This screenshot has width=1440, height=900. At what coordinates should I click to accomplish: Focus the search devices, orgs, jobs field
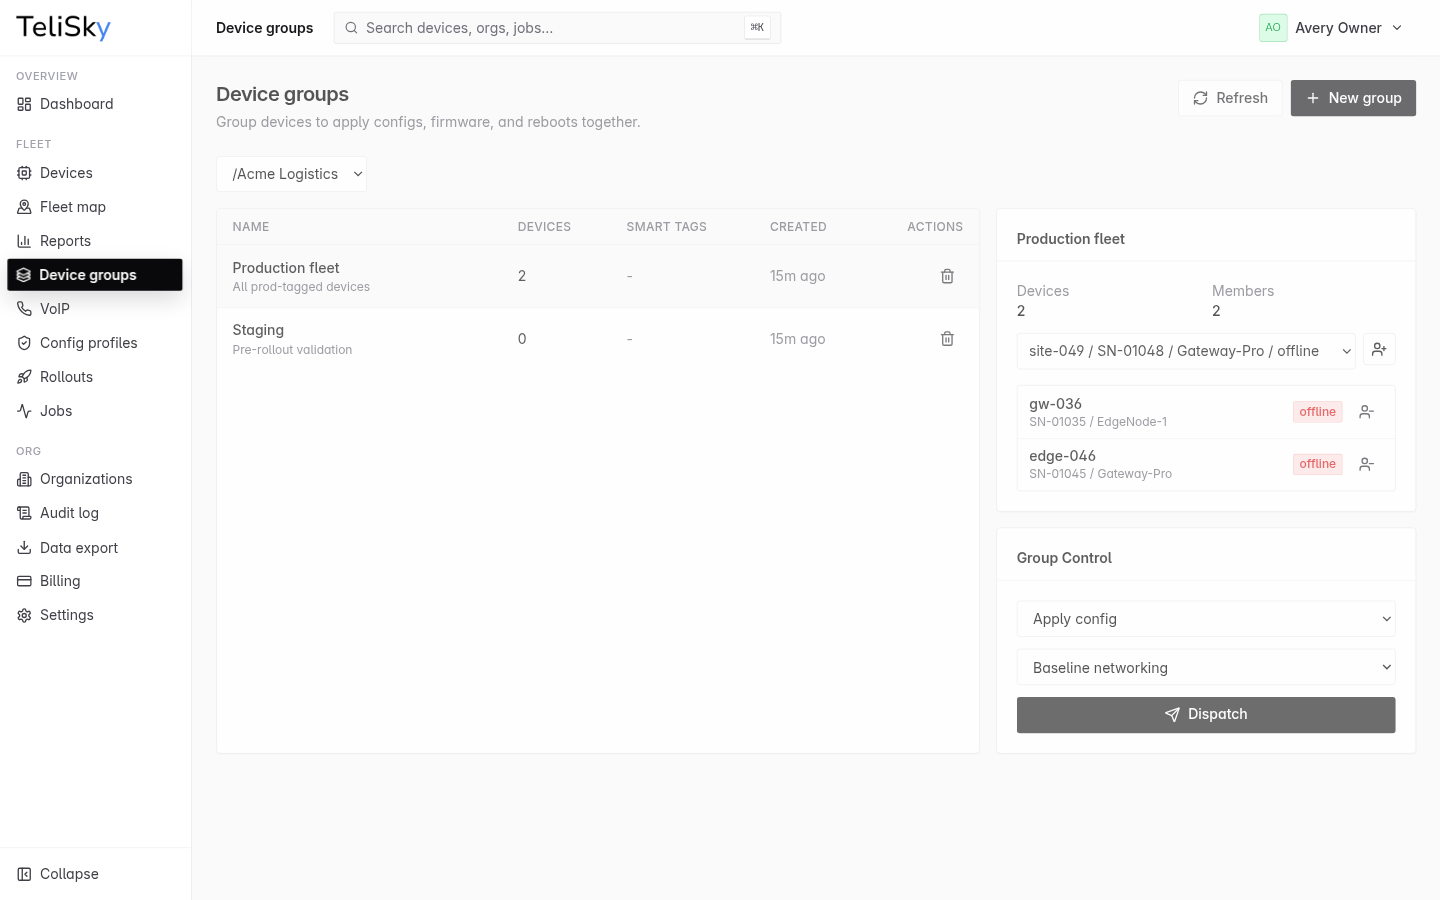(x=557, y=28)
